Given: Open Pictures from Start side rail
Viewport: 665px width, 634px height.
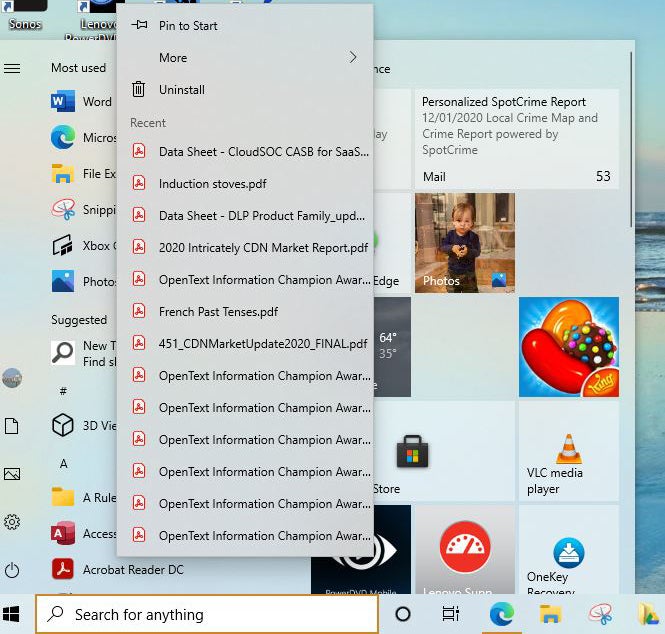Looking at the screenshot, I should click(12, 474).
